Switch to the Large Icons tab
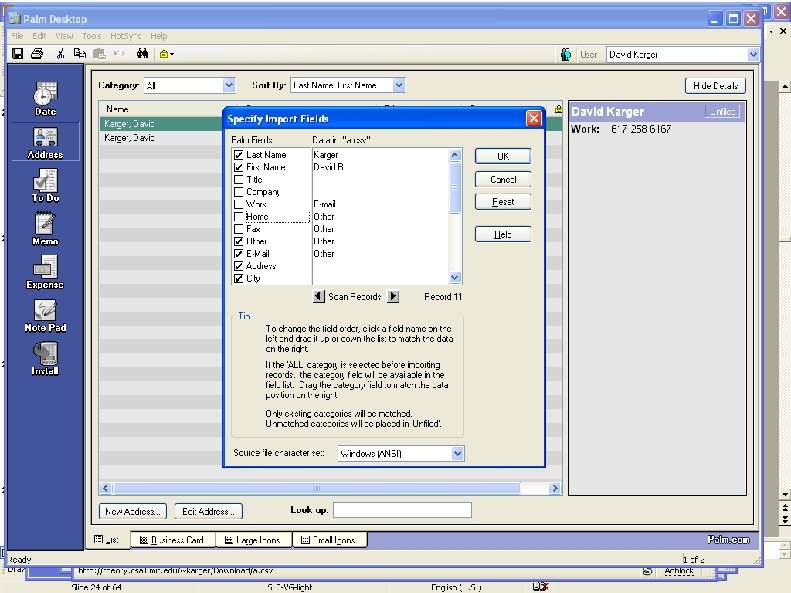Viewport: 791px width, 593px height. 254,540
